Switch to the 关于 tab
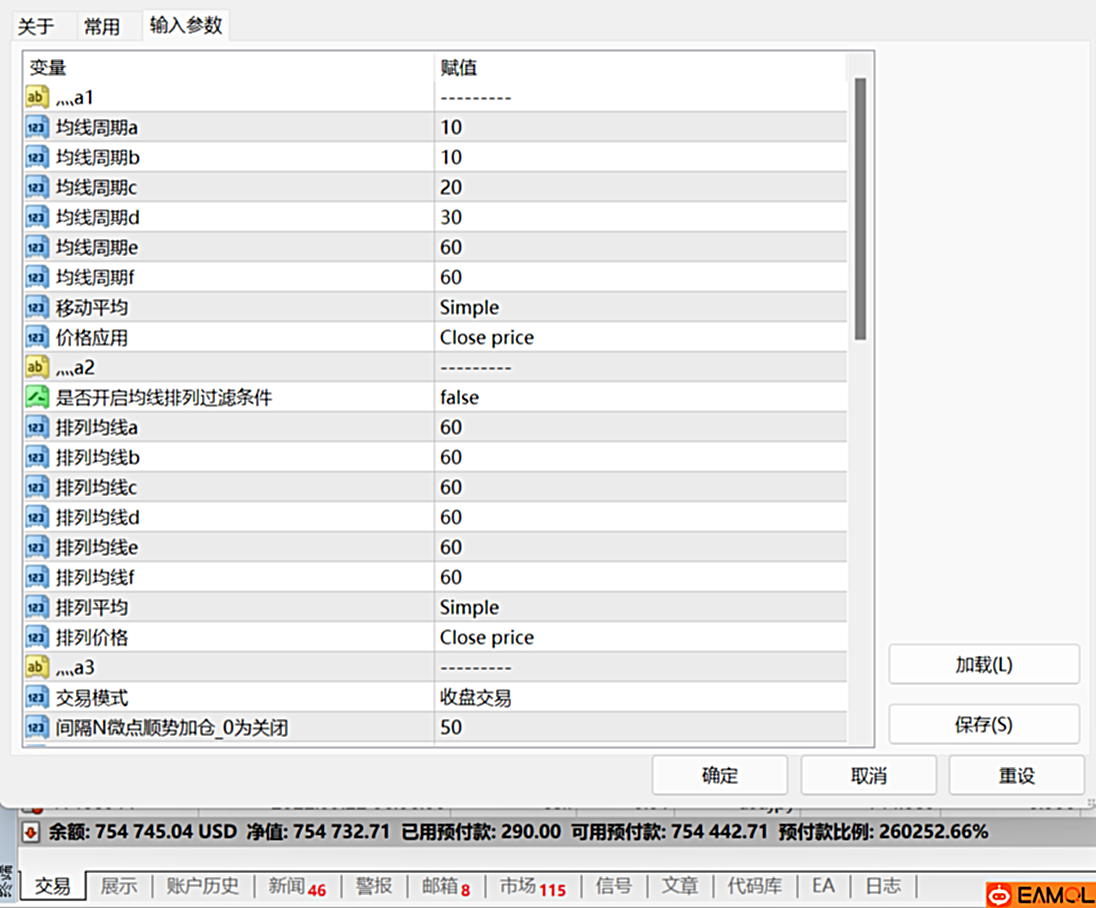Viewport: 1096px width, 908px height. pyautogui.click(x=36, y=27)
